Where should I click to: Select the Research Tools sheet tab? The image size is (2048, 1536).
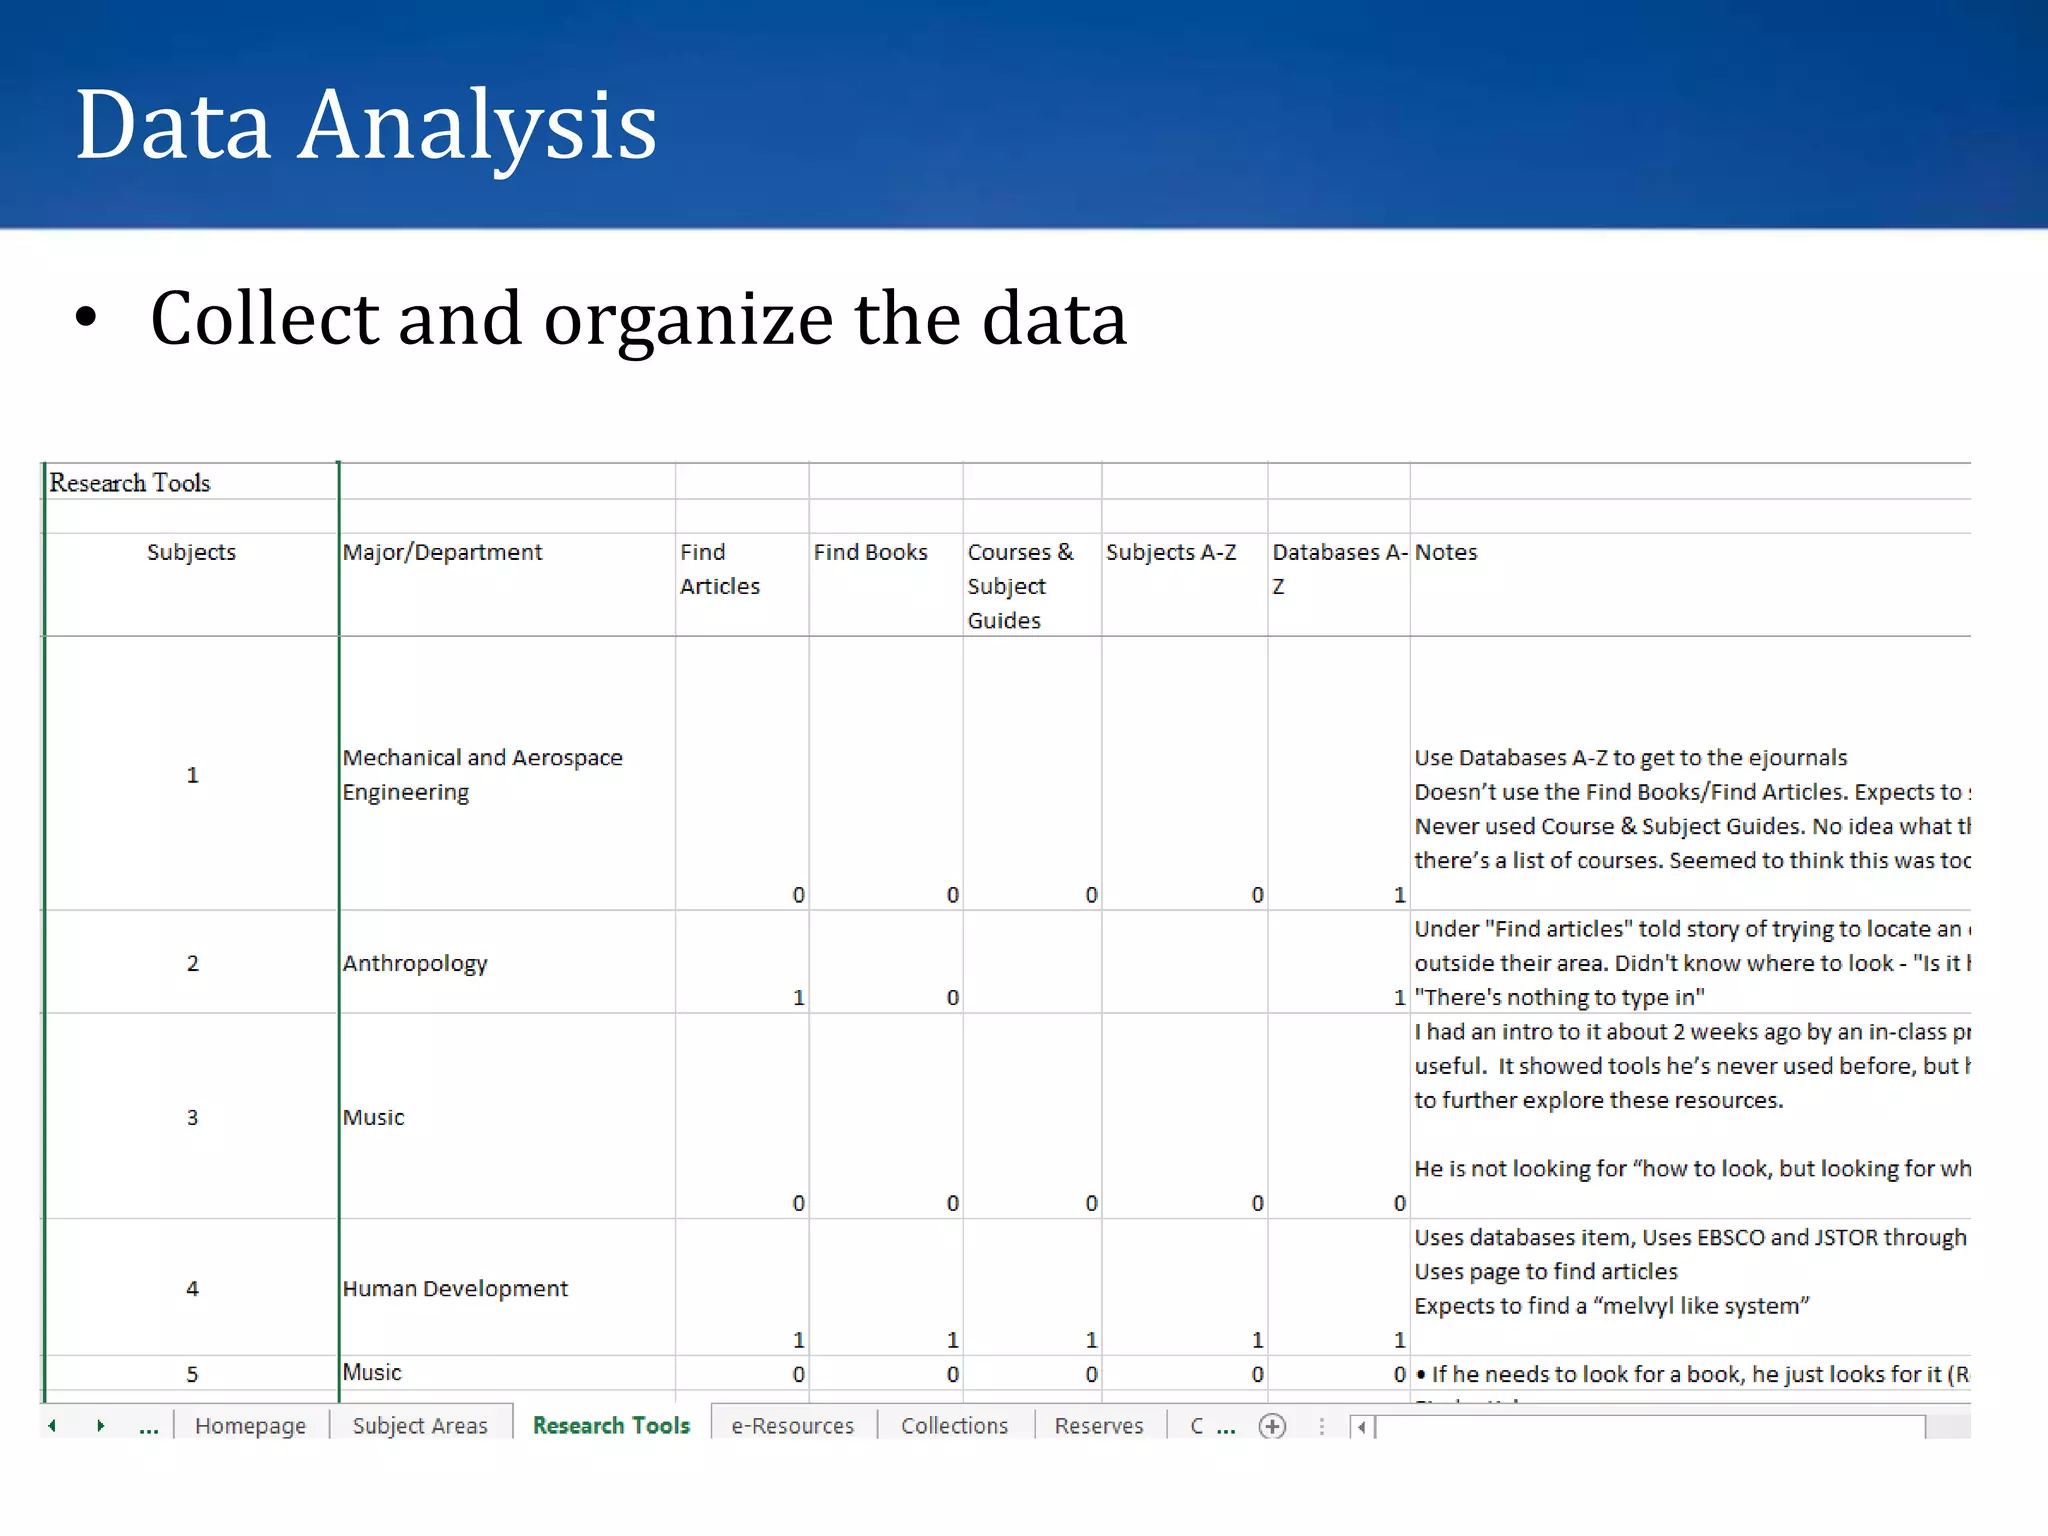pos(611,1425)
